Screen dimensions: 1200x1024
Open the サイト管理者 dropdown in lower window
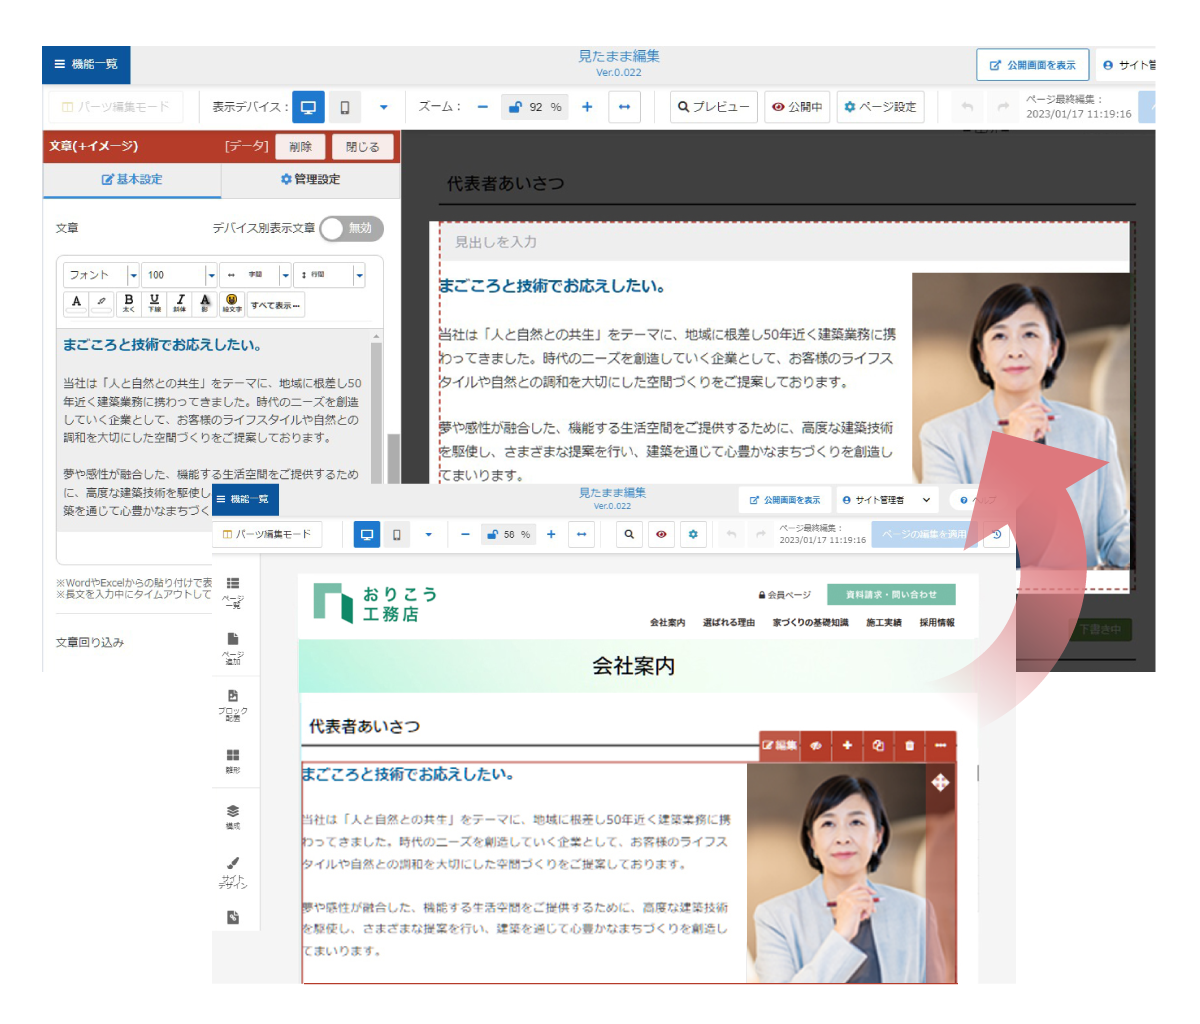pyautogui.click(x=886, y=500)
